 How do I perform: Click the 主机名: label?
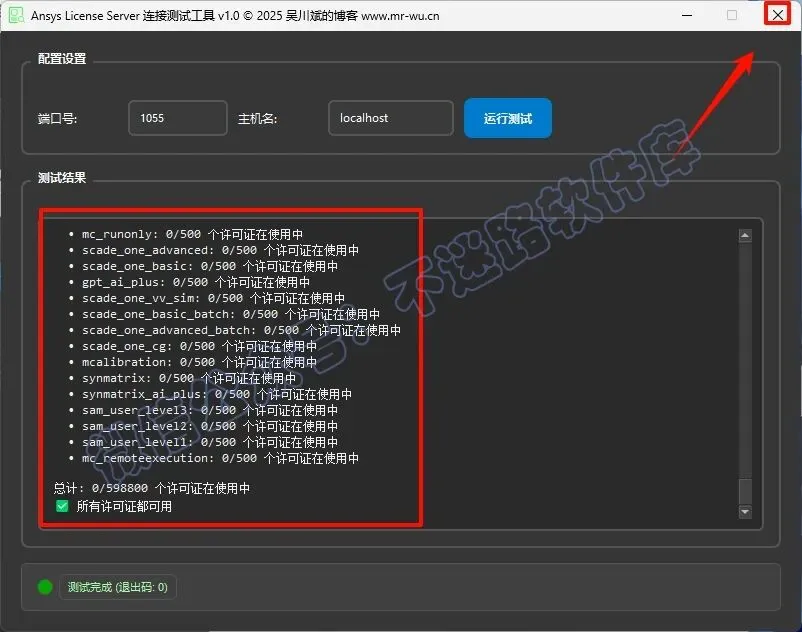pos(257,119)
